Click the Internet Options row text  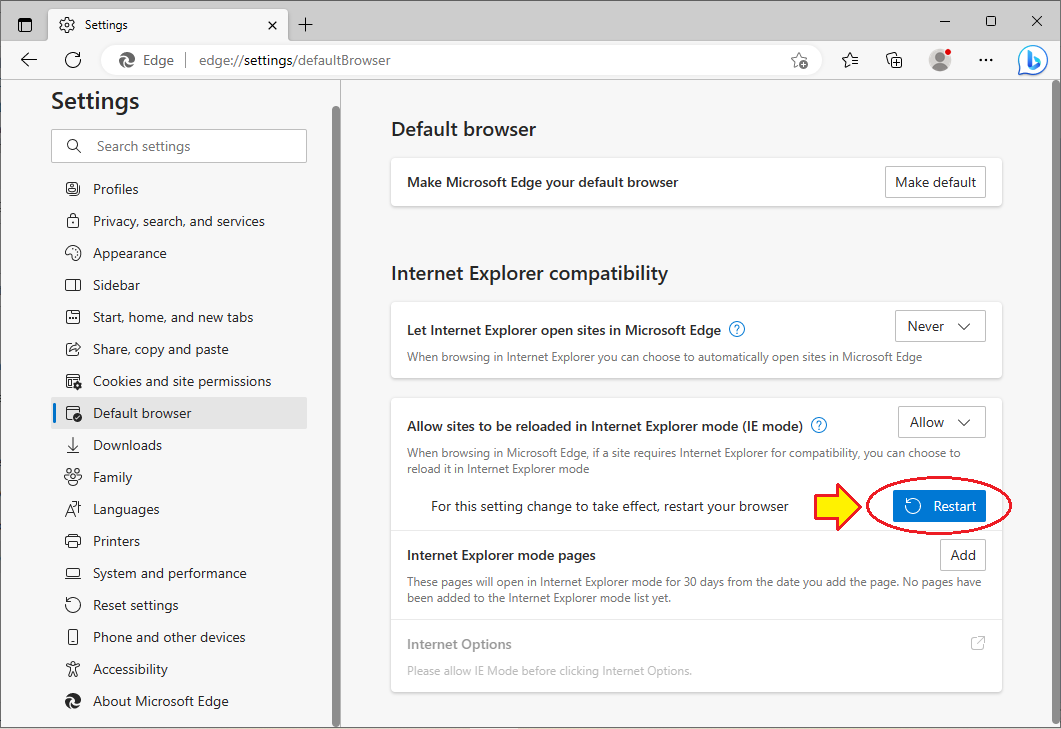coord(459,644)
